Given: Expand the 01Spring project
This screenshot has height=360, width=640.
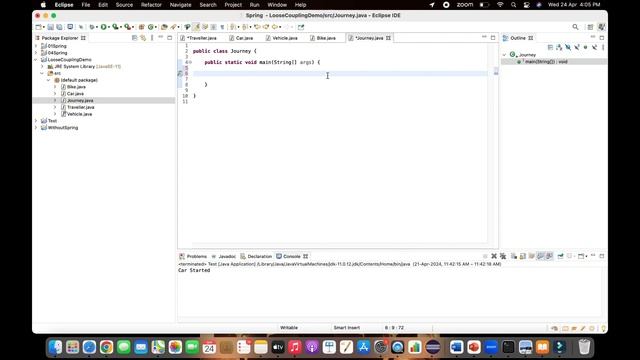Looking at the screenshot, I should click(36, 46).
